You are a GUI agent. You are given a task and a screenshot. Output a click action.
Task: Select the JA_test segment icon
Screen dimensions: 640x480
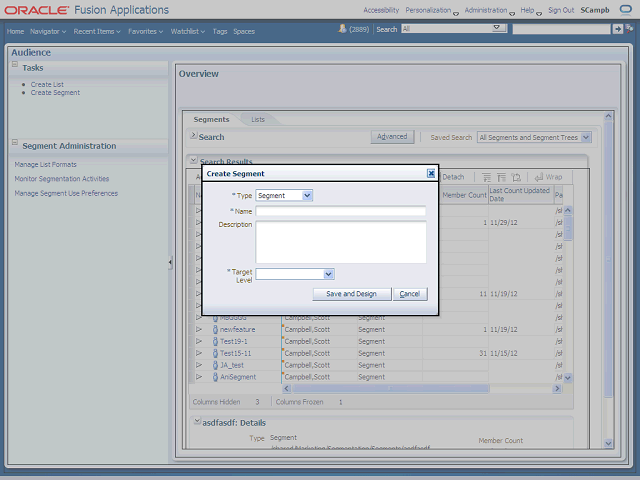pyautogui.click(x=215, y=365)
